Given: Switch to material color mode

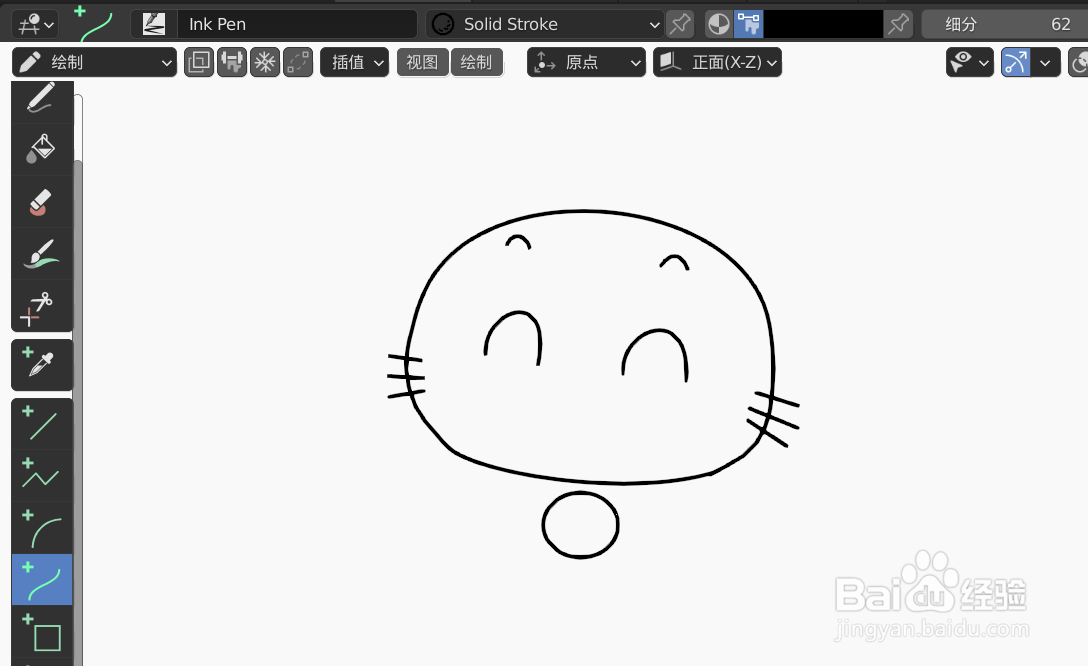Looking at the screenshot, I should pyautogui.click(x=719, y=24).
